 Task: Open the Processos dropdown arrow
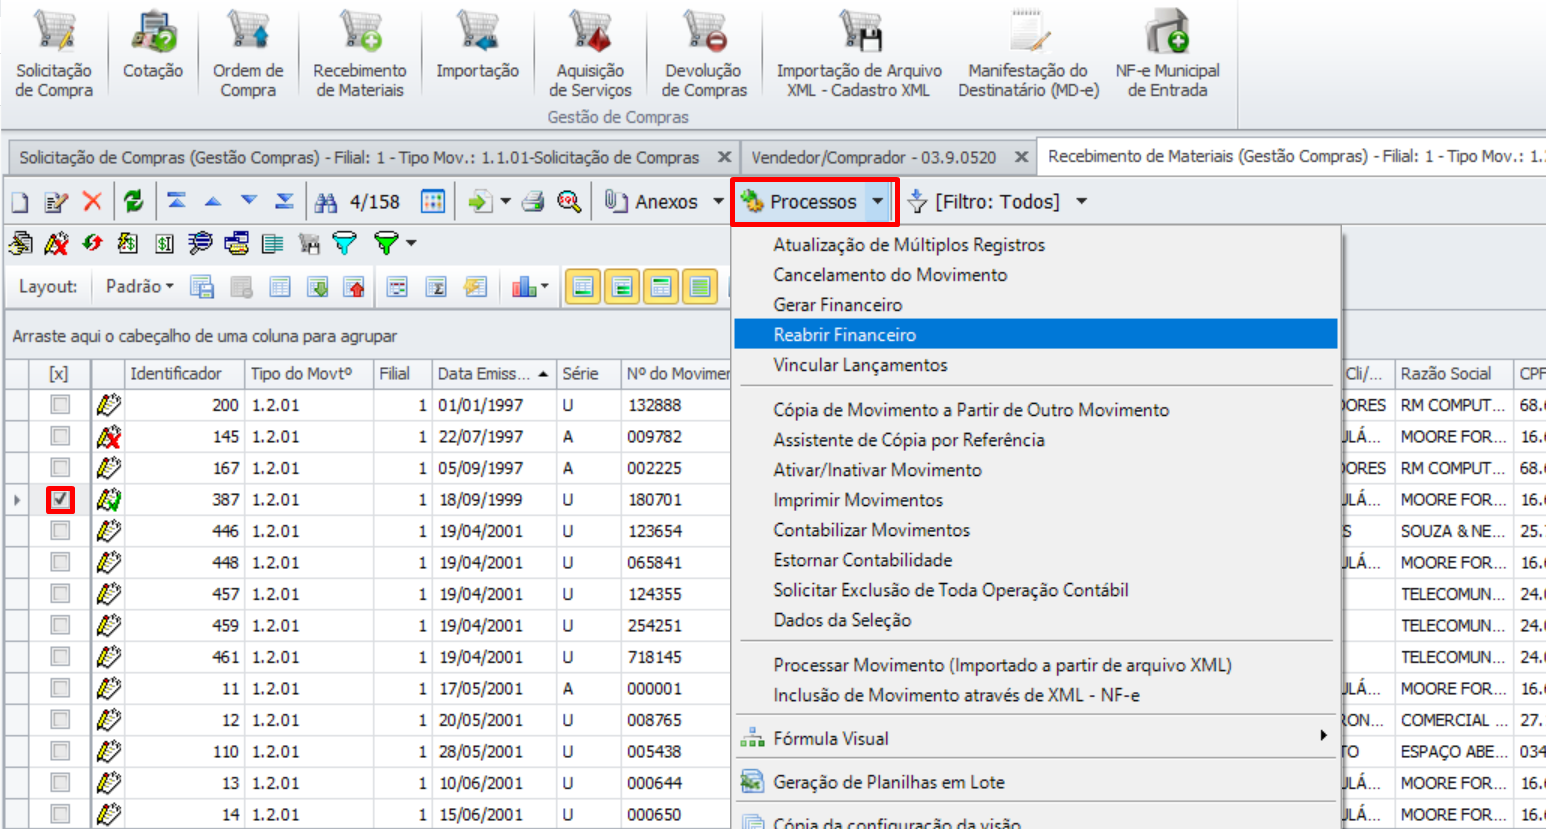tap(877, 202)
